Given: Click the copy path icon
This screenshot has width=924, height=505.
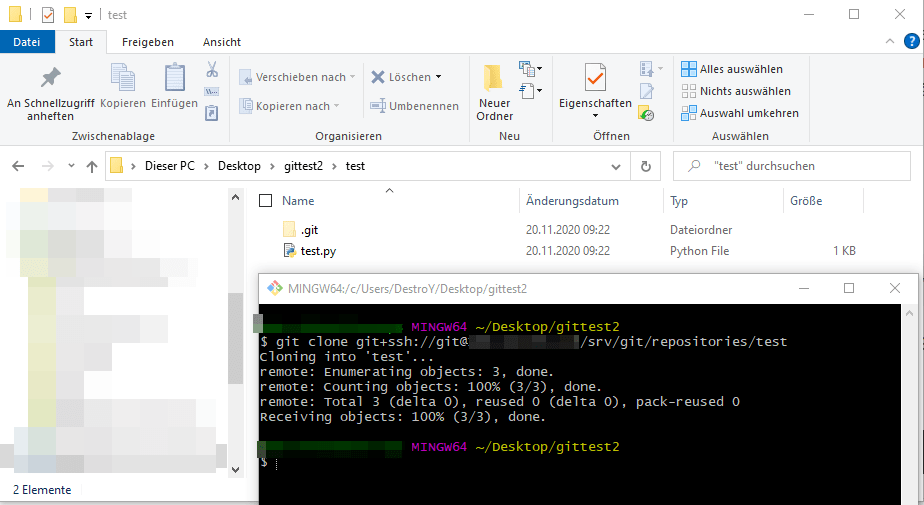Looking at the screenshot, I should pos(212,91).
